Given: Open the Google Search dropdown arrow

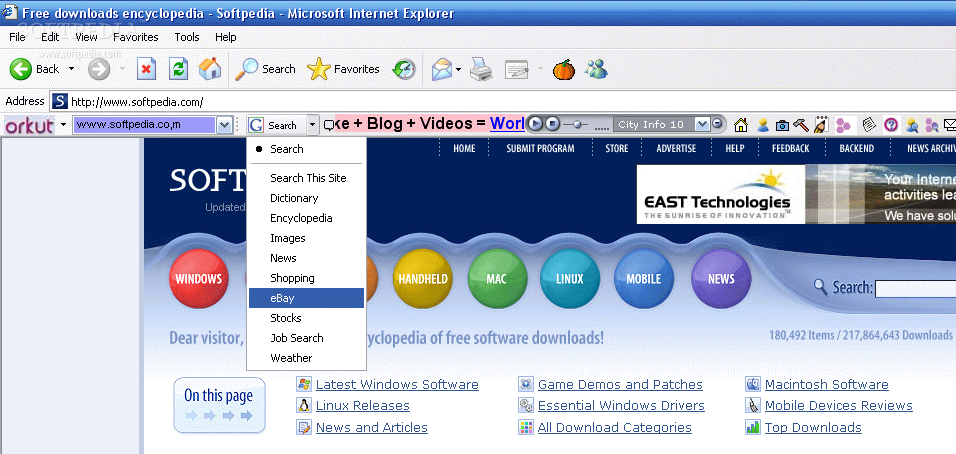Looking at the screenshot, I should 313,125.
